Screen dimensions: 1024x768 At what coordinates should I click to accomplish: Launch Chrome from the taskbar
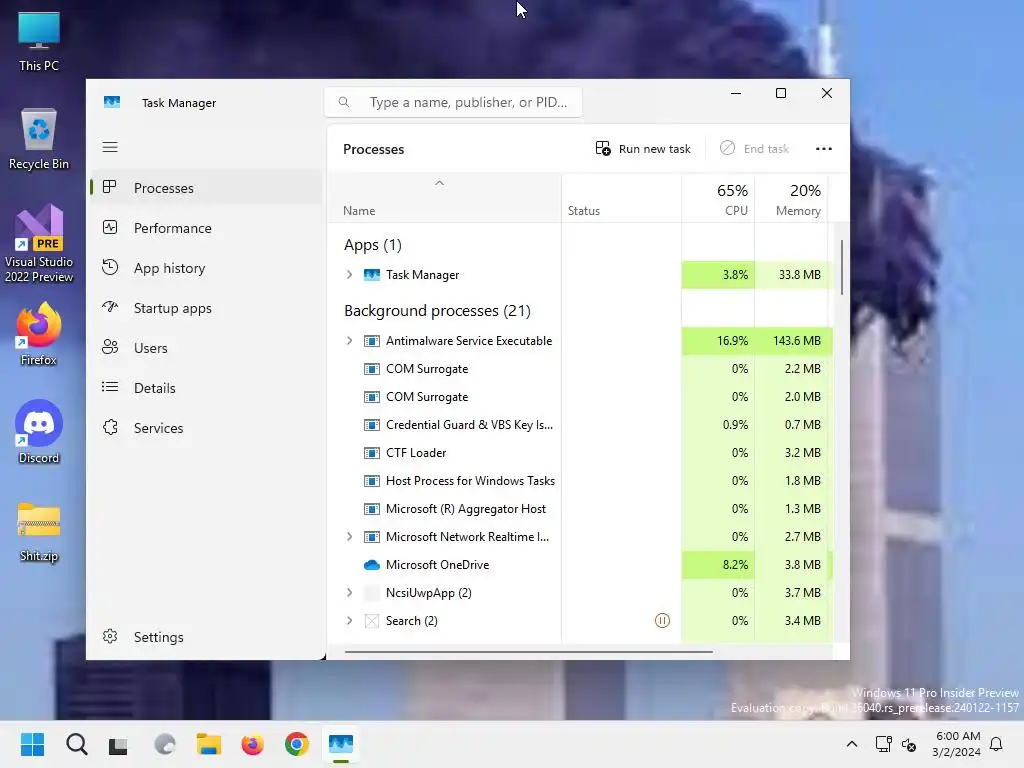(x=296, y=744)
